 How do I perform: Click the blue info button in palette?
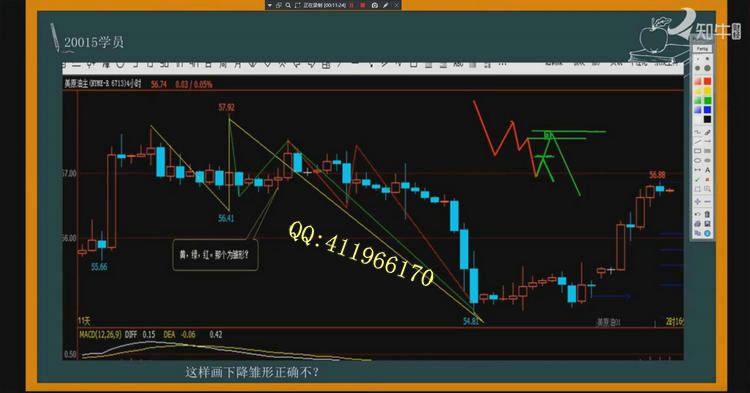coord(707,233)
